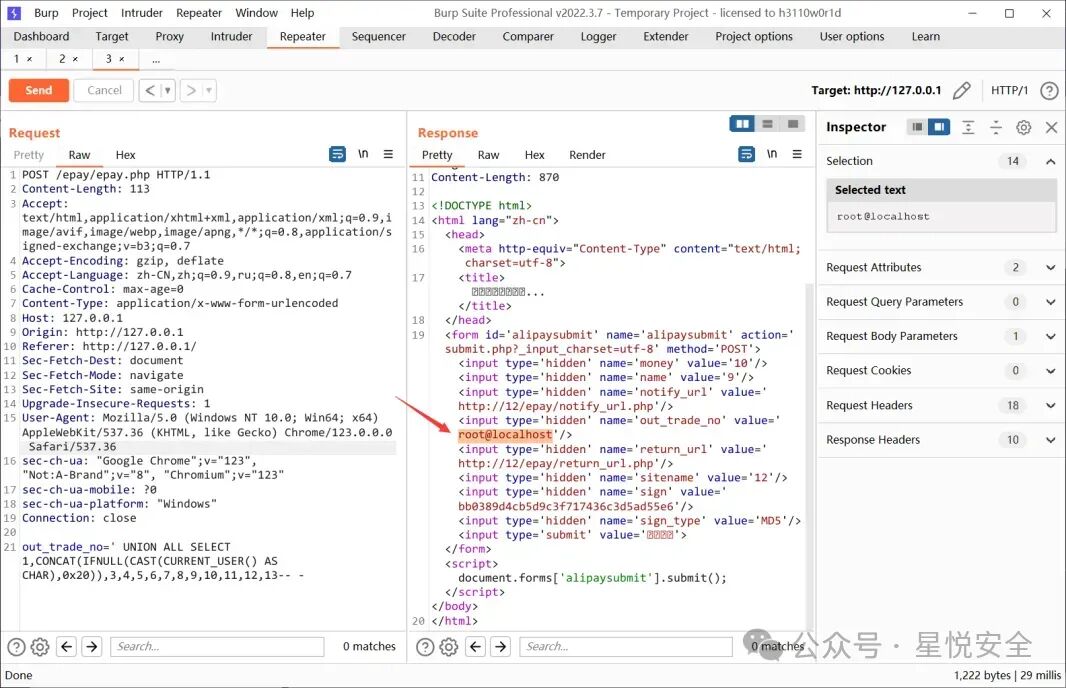Expand all Inspector sections icon

pos(968,127)
